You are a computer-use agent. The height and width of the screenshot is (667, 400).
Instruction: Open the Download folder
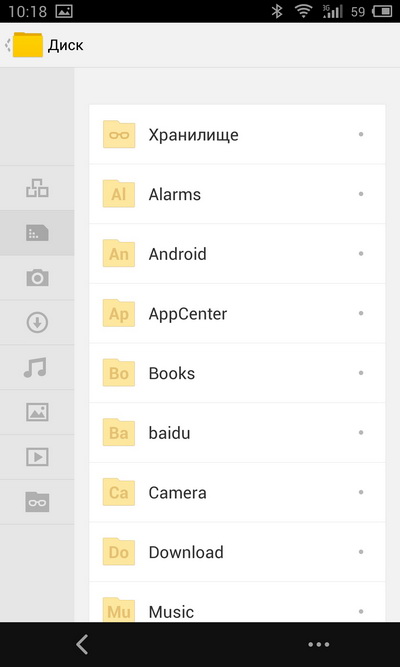pyautogui.click(x=237, y=552)
